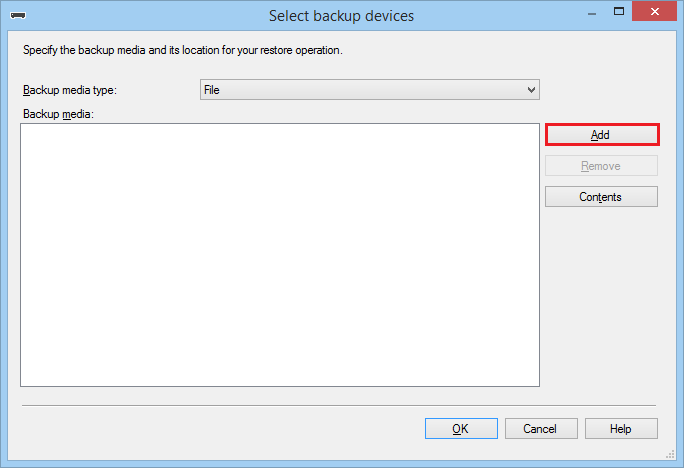Click the Select backup devices title text

click(341, 16)
